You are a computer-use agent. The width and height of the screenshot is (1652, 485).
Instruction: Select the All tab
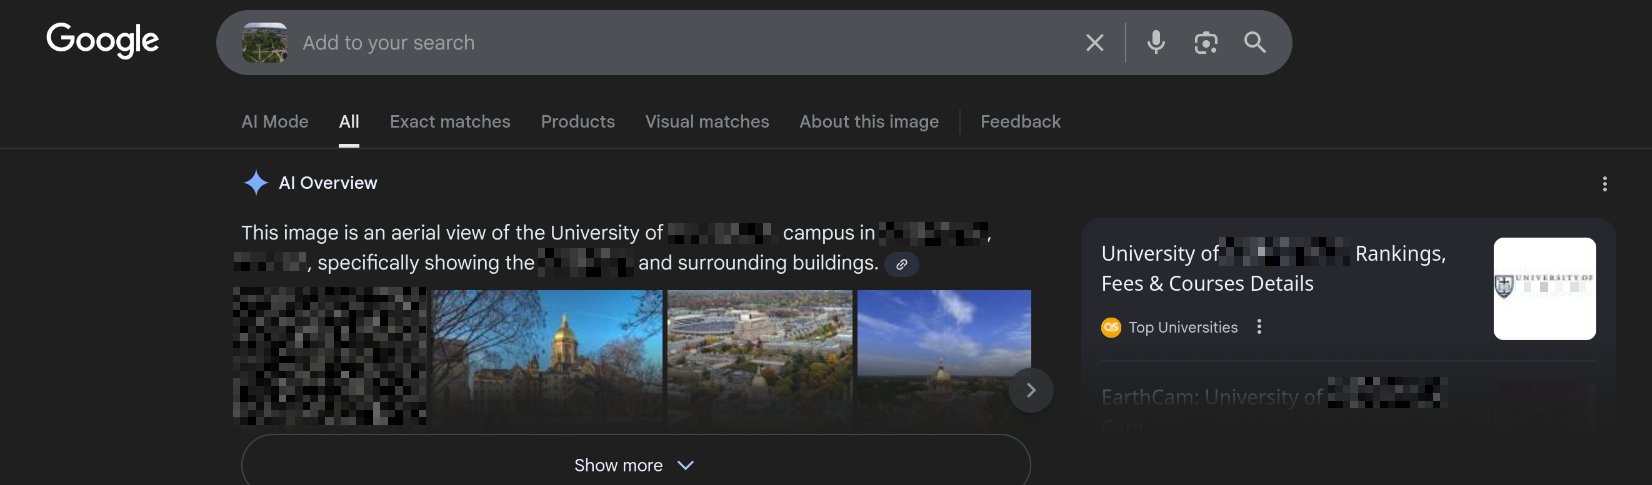[349, 122]
